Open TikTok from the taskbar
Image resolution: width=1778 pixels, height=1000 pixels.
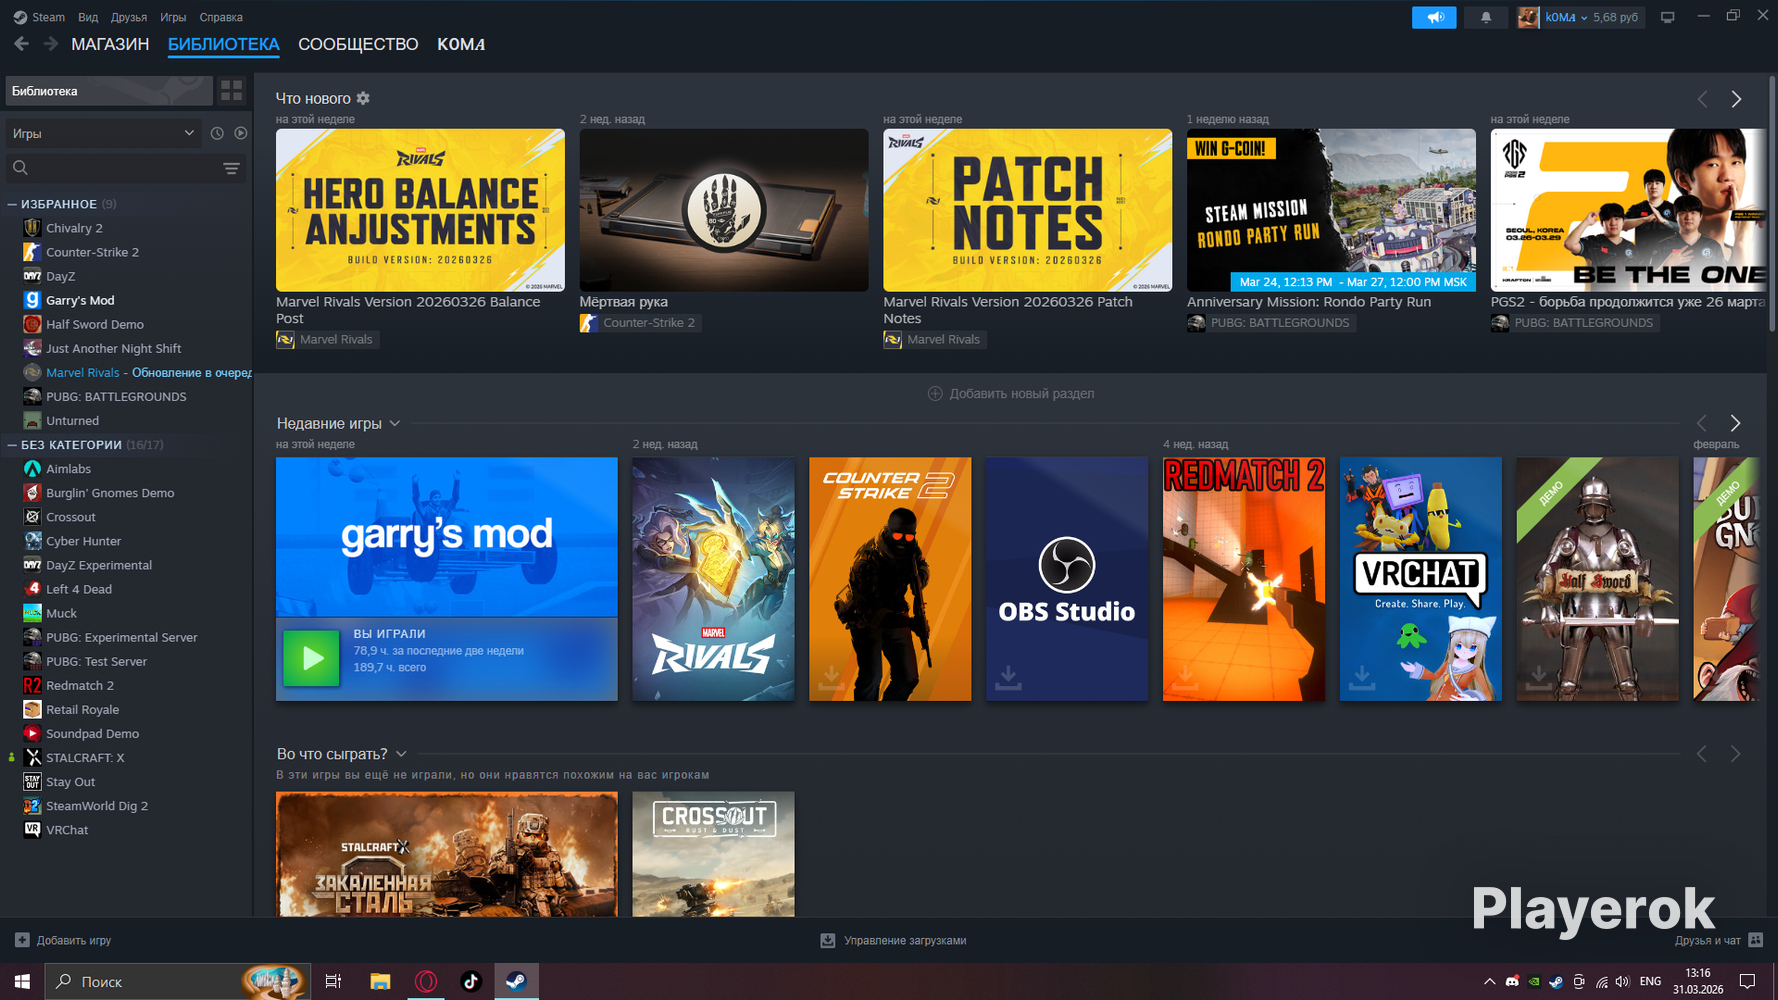(x=471, y=981)
